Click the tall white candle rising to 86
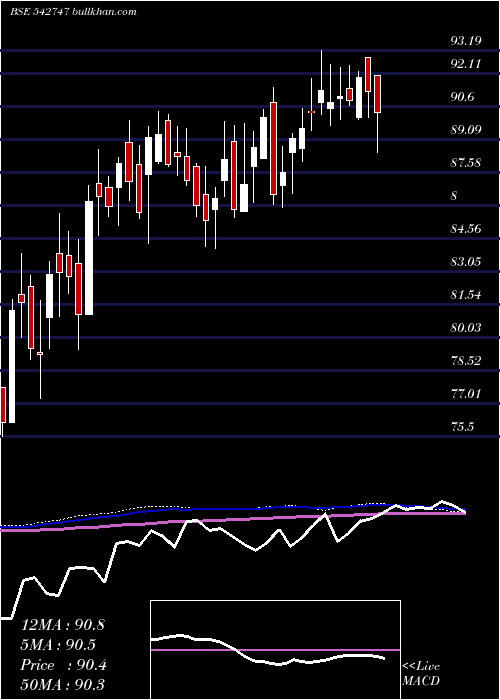The height and width of the screenshot is (700, 500). [x=89, y=258]
